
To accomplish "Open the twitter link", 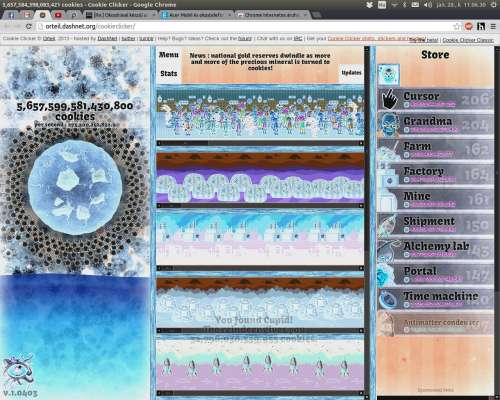I will point(128,39).
